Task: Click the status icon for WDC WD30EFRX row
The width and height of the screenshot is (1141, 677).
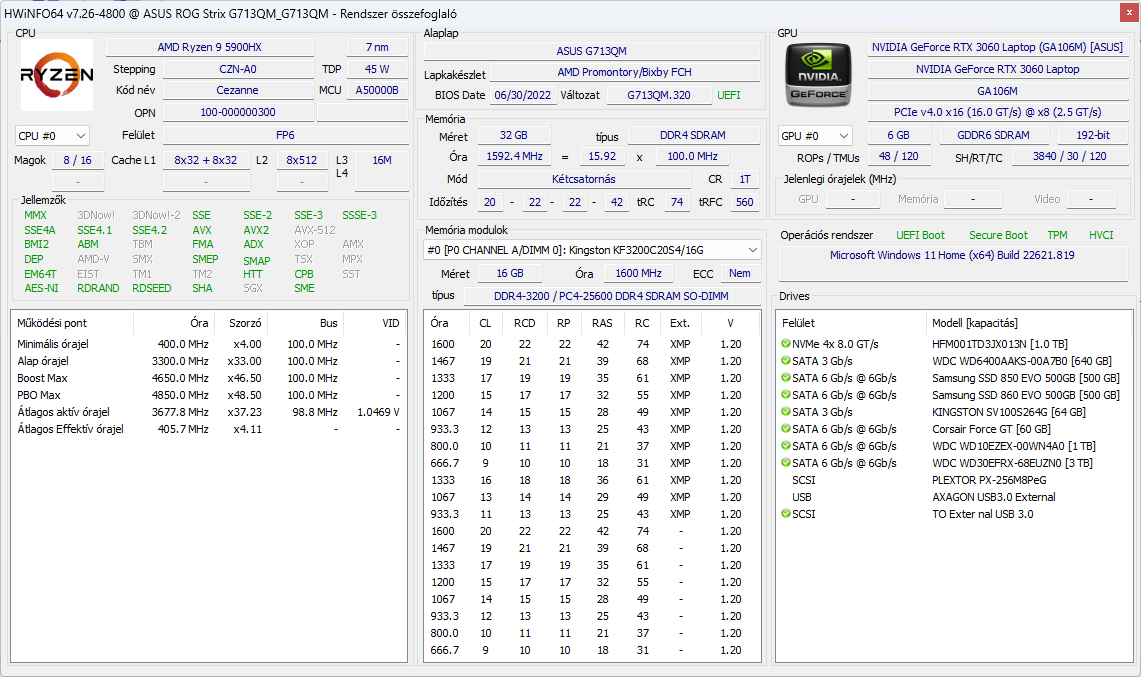Action: [786, 462]
